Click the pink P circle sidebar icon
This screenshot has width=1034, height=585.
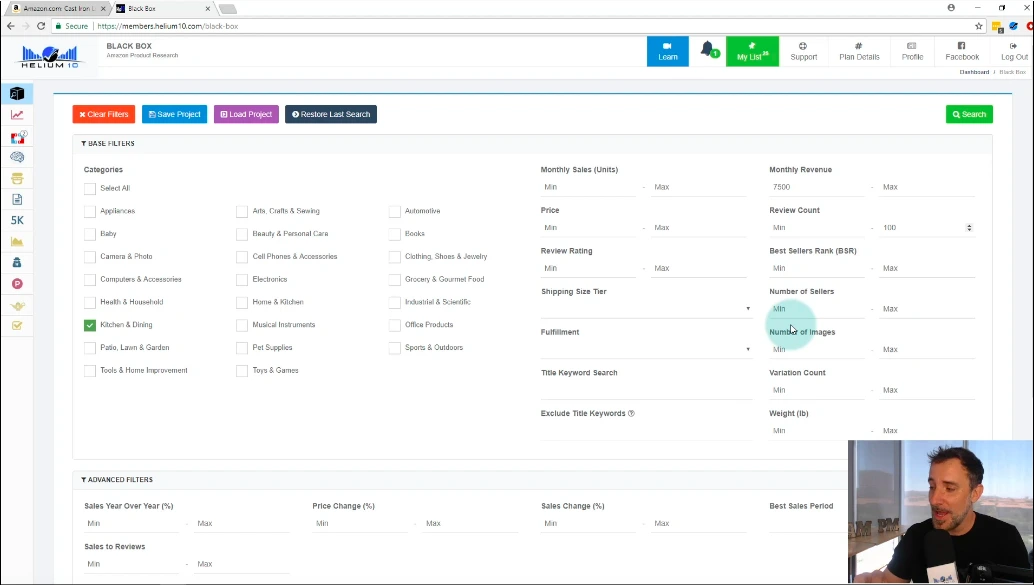point(17,284)
